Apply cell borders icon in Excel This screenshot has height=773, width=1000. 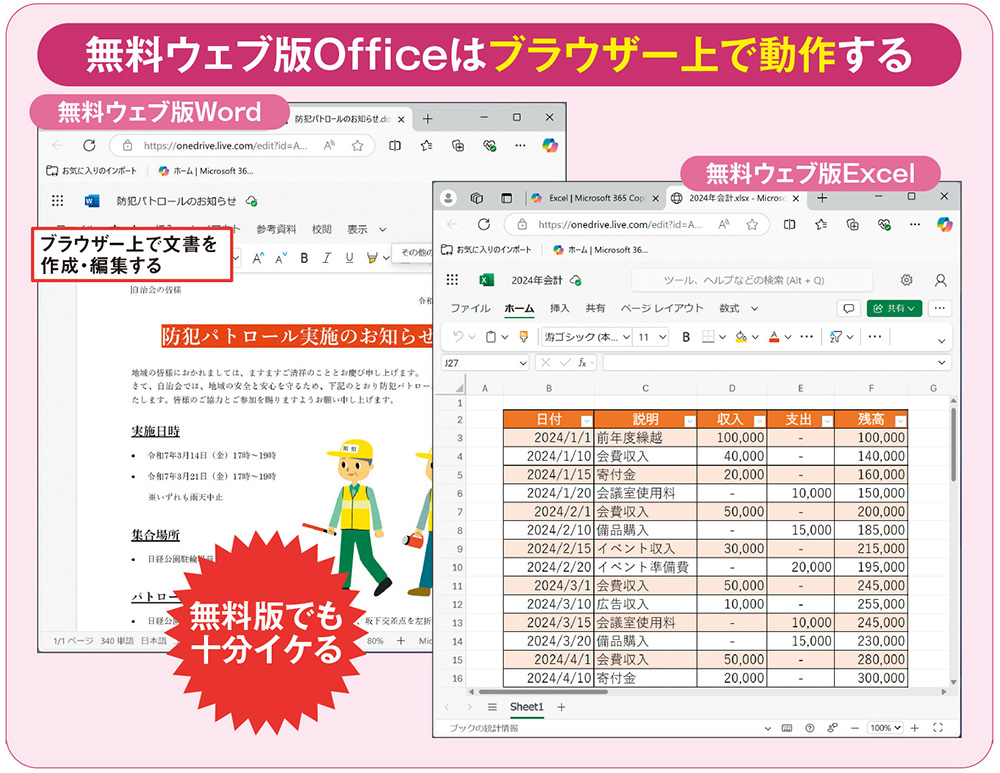pyautogui.click(x=708, y=337)
